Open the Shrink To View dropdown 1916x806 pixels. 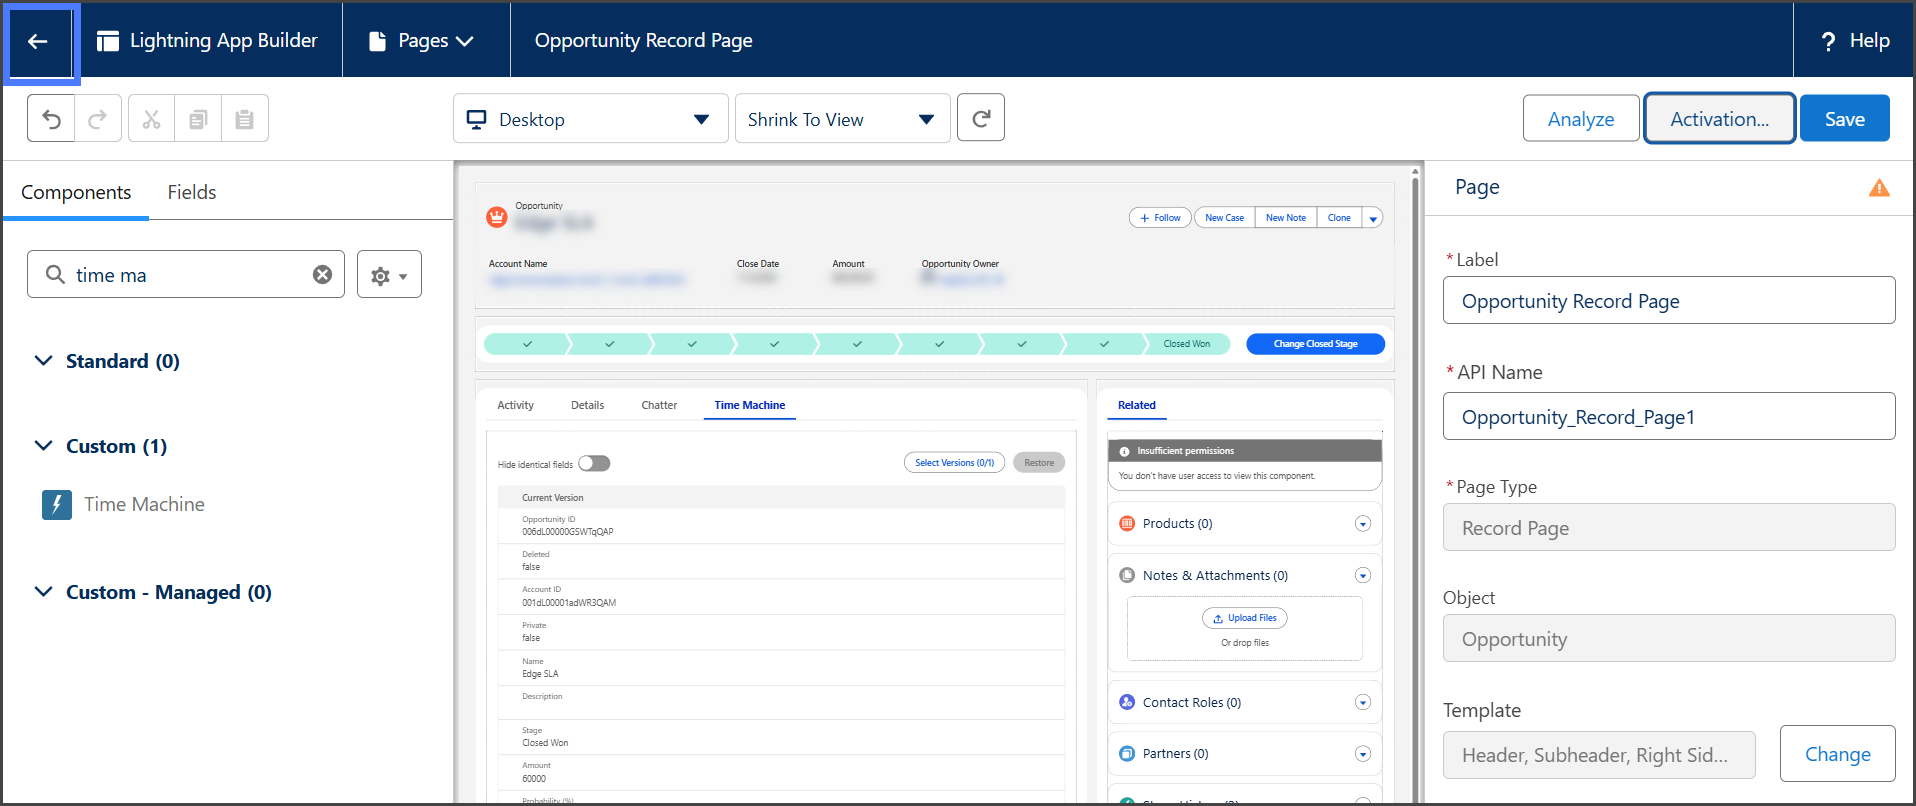(x=842, y=119)
